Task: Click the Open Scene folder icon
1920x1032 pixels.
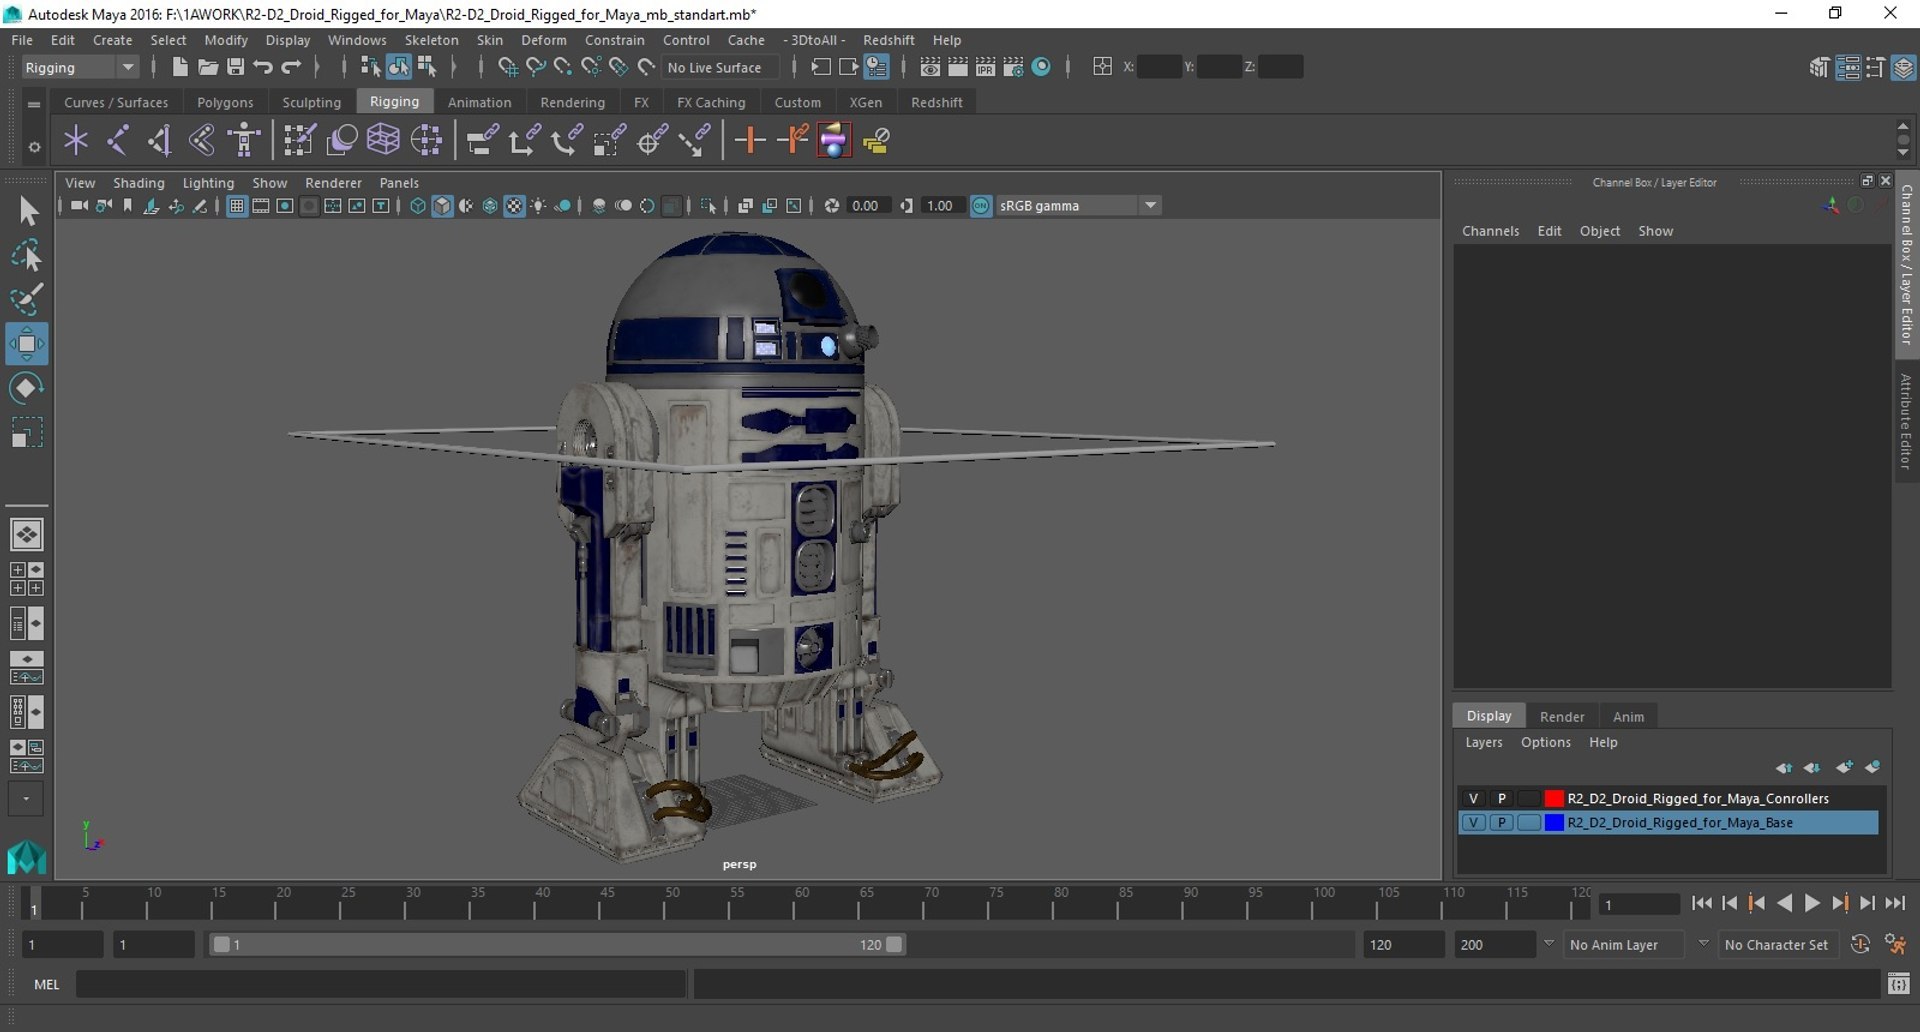Action: pos(208,67)
